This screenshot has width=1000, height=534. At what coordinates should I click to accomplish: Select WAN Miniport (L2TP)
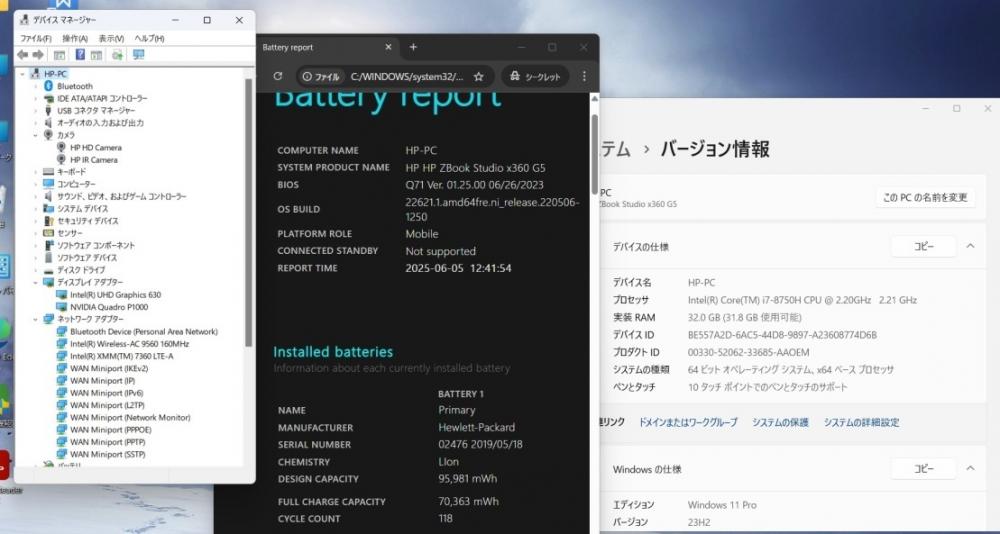click(107, 405)
